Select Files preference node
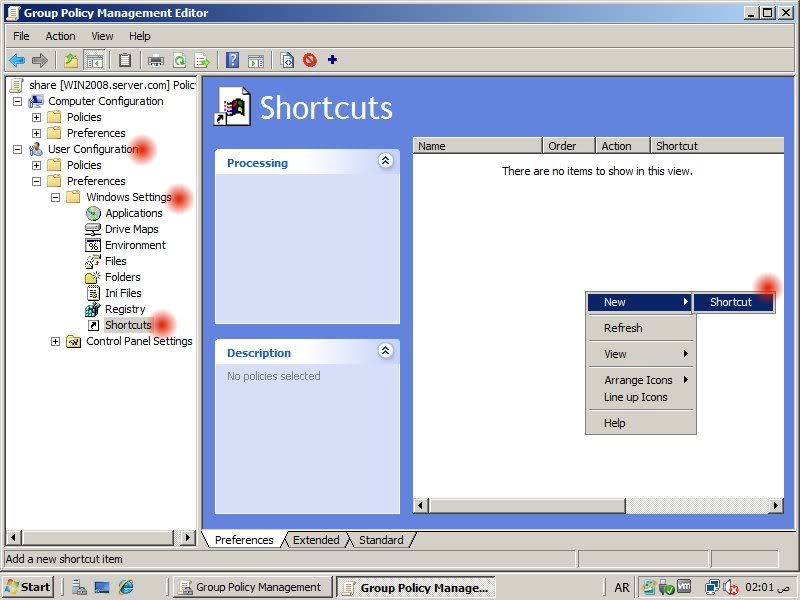800x600 pixels. click(x=116, y=261)
